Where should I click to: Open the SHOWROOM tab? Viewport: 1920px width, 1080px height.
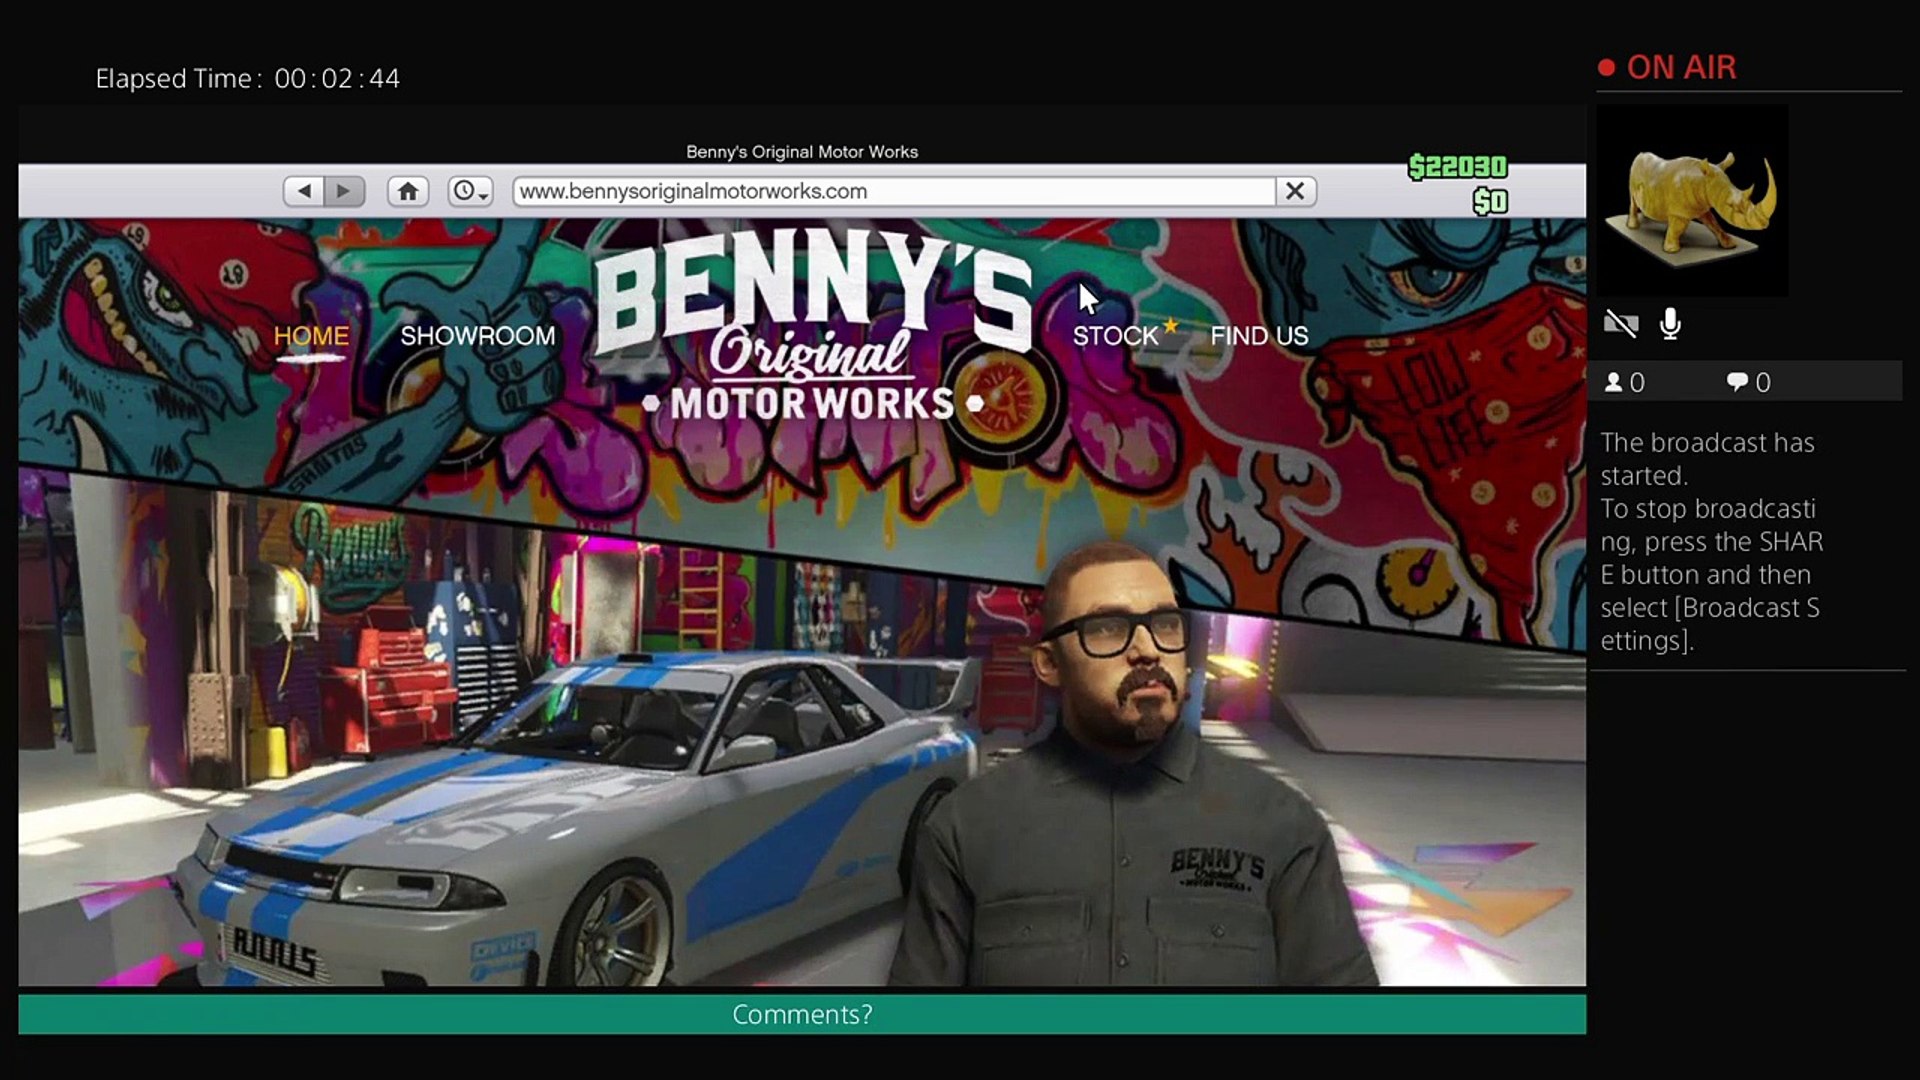tap(478, 336)
